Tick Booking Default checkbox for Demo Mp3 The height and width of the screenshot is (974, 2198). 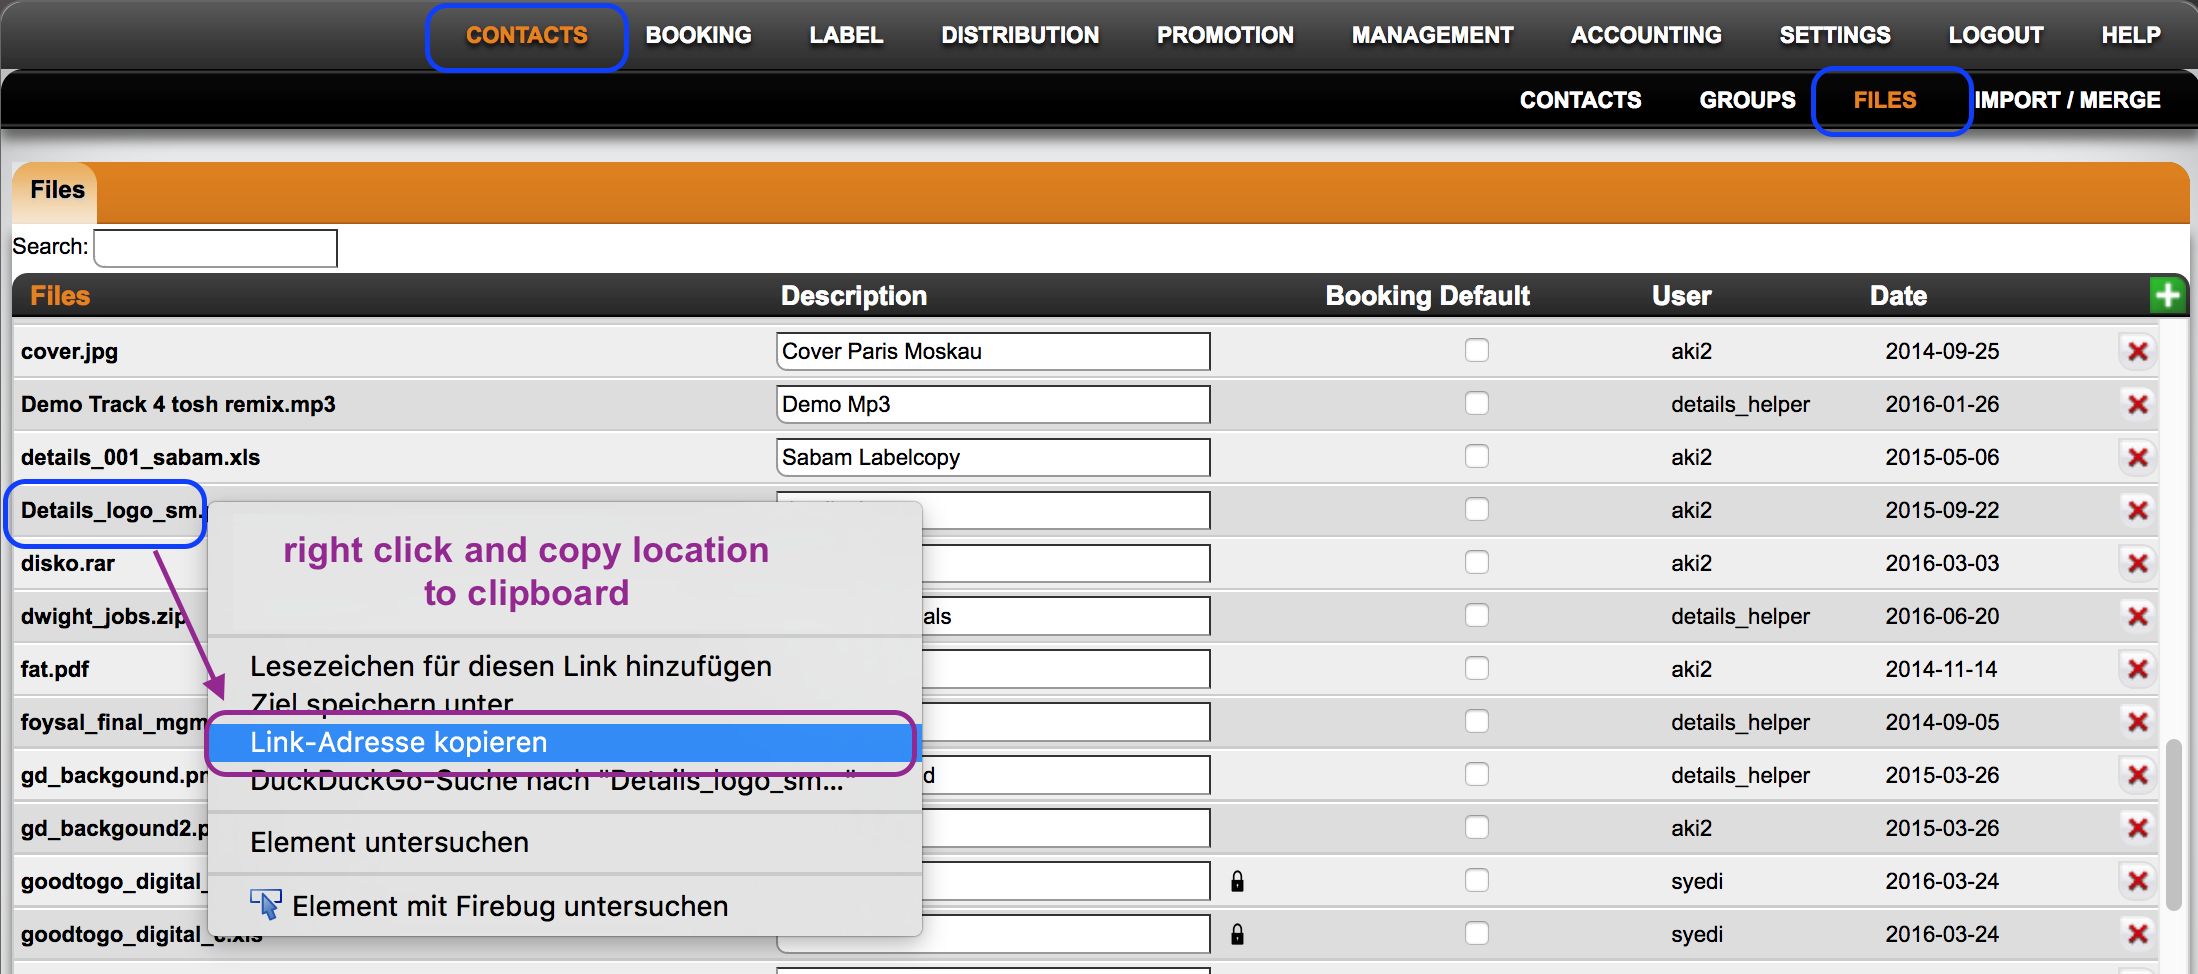point(1477,403)
